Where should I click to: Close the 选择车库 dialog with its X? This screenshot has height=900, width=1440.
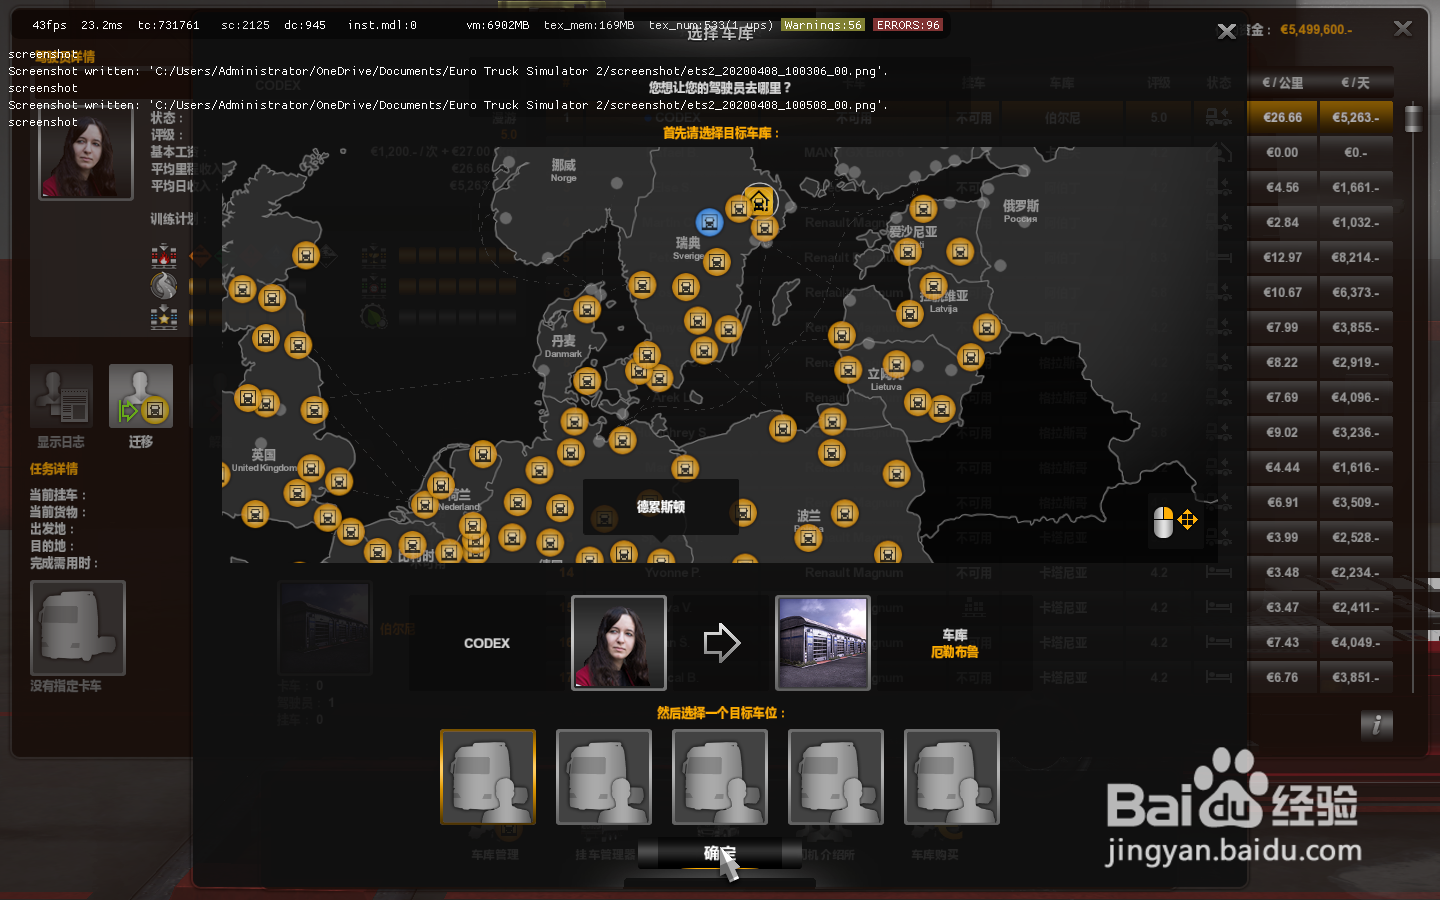(x=1227, y=32)
